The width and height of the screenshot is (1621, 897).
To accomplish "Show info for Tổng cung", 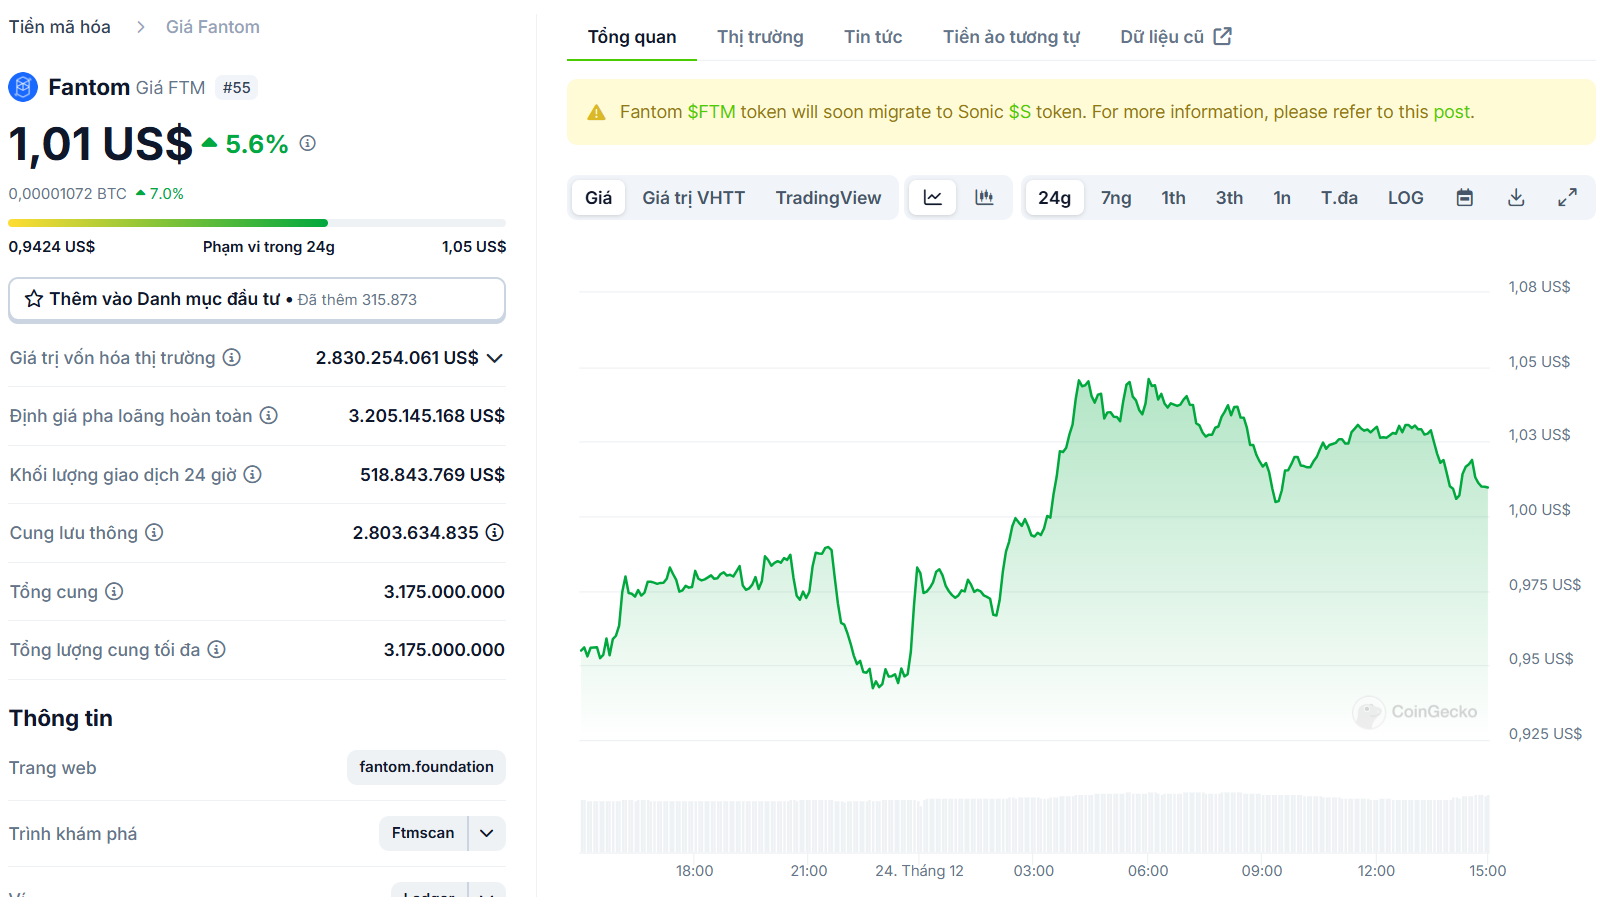I will pos(114,591).
